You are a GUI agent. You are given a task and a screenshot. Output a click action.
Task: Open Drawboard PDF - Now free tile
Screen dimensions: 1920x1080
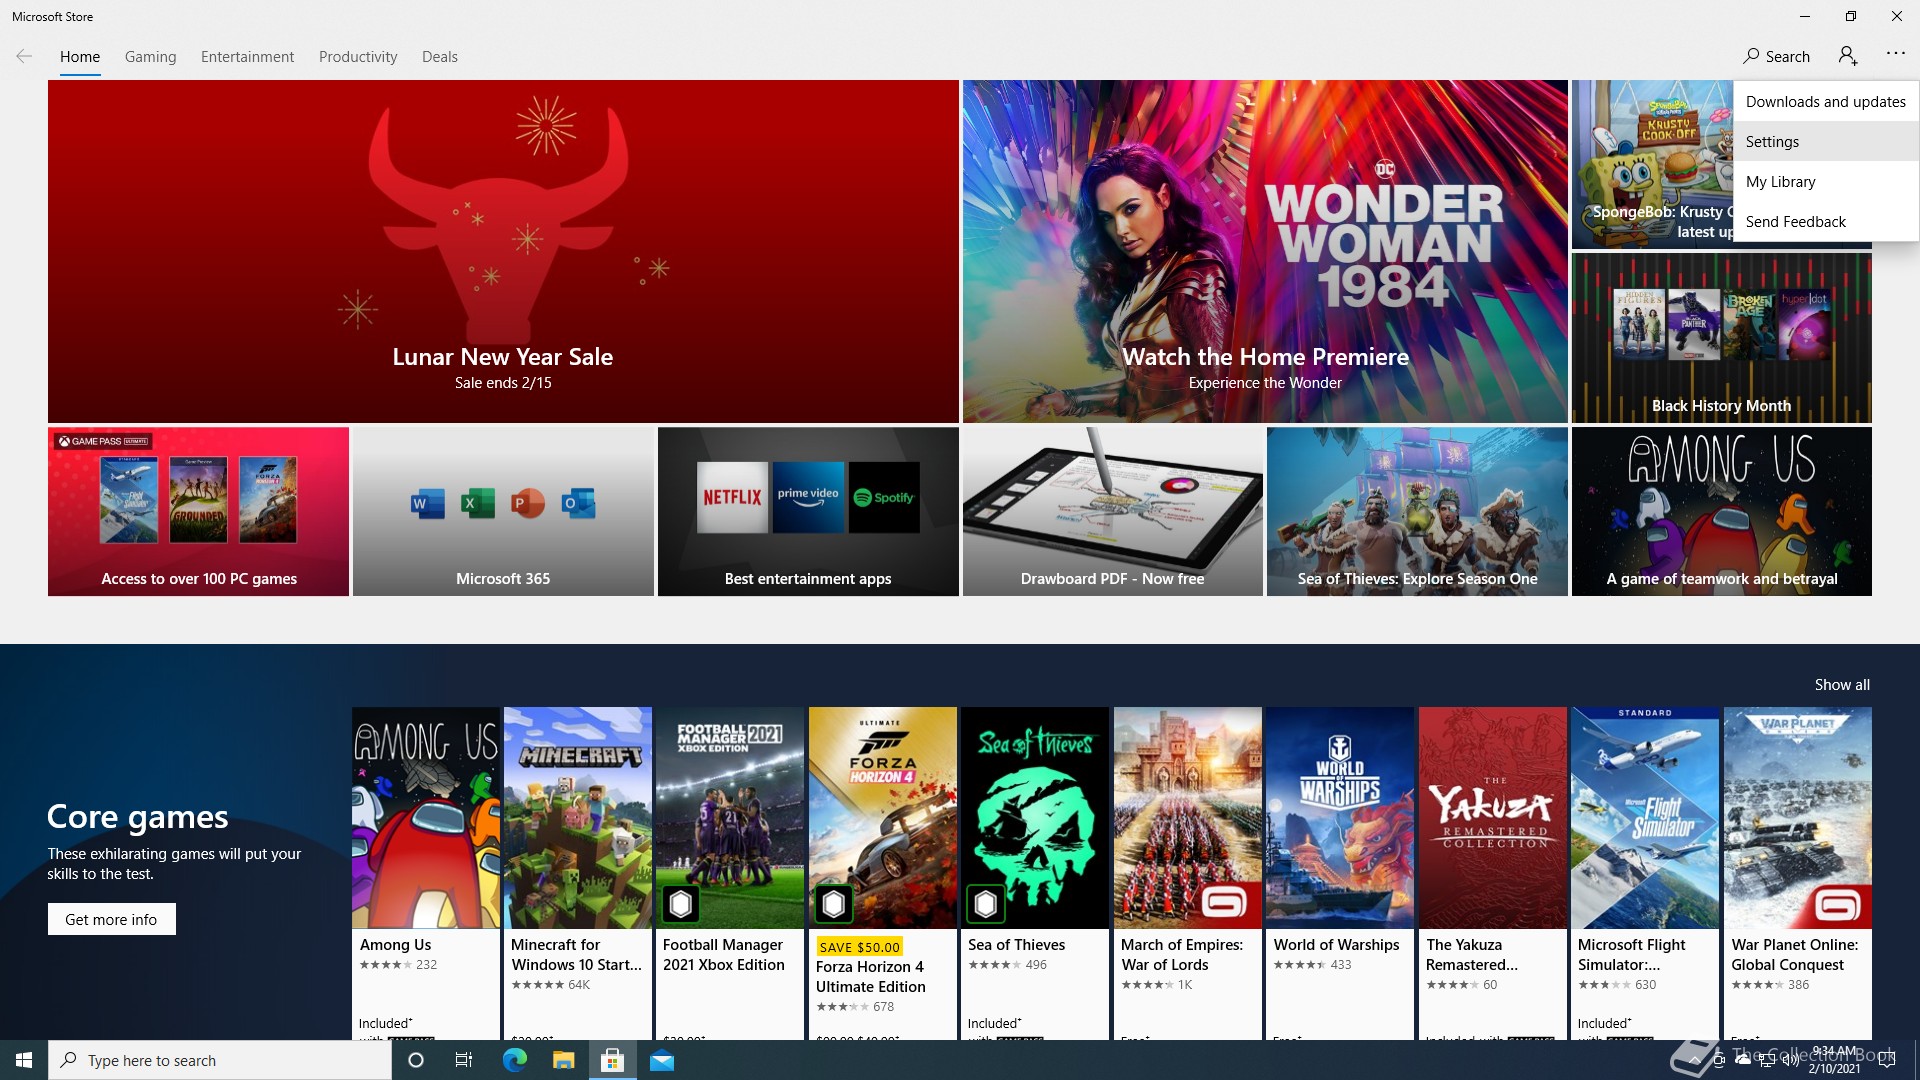click(x=1112, y=512)
